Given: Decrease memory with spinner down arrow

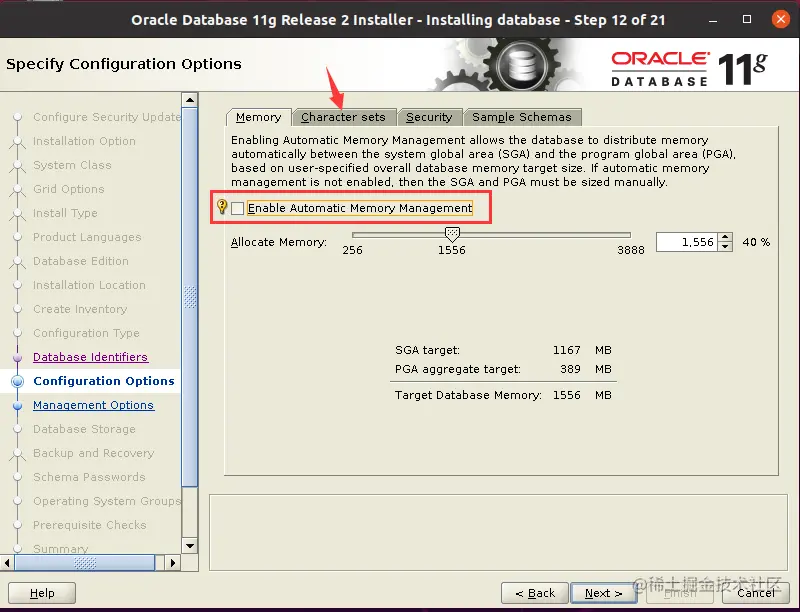Looking at the screenshot, I should point(725,247).
